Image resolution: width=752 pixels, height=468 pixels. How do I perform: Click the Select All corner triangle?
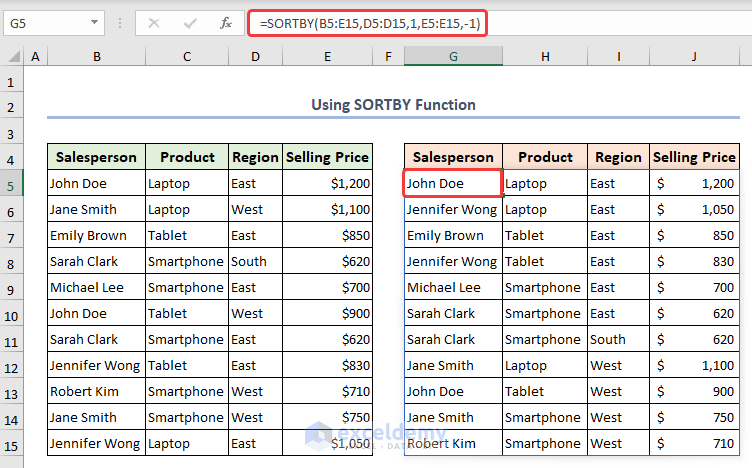[x=11, y=58]
